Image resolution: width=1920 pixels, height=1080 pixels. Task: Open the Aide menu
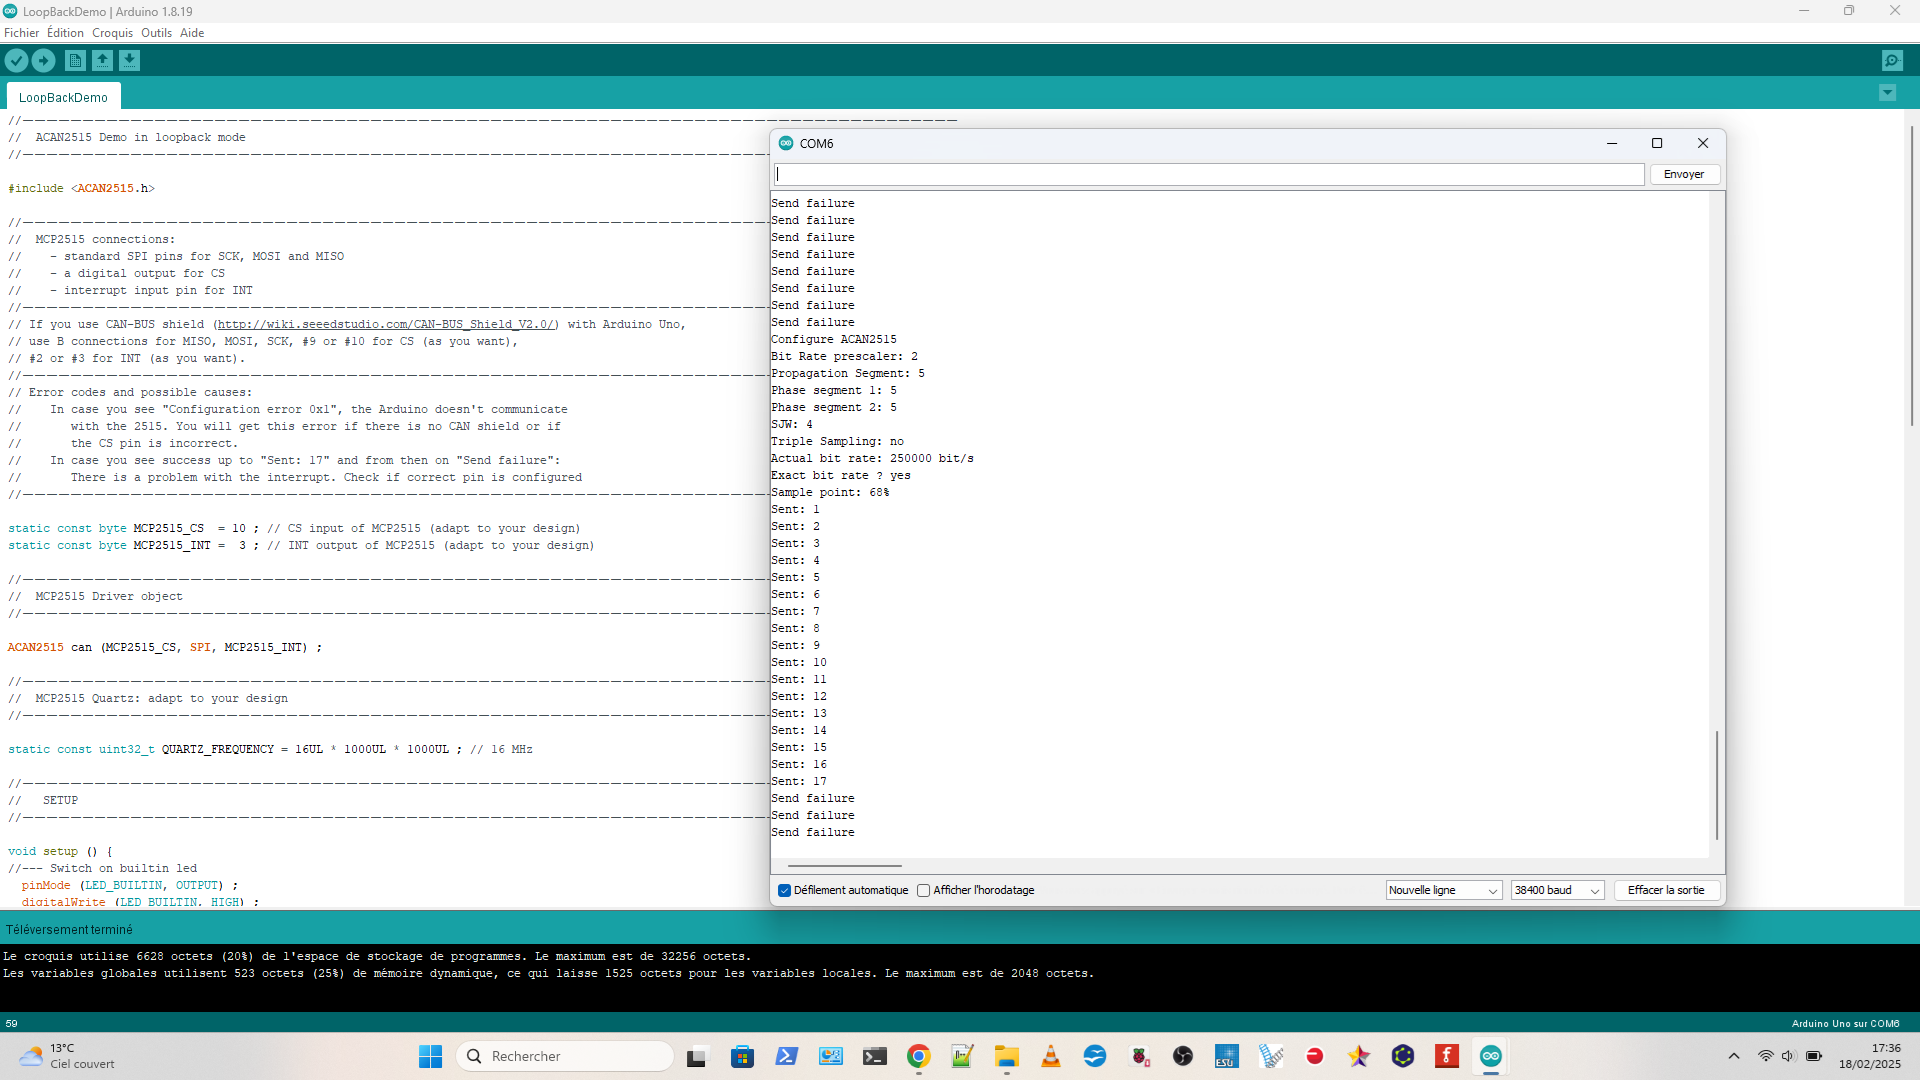(192, 33)
